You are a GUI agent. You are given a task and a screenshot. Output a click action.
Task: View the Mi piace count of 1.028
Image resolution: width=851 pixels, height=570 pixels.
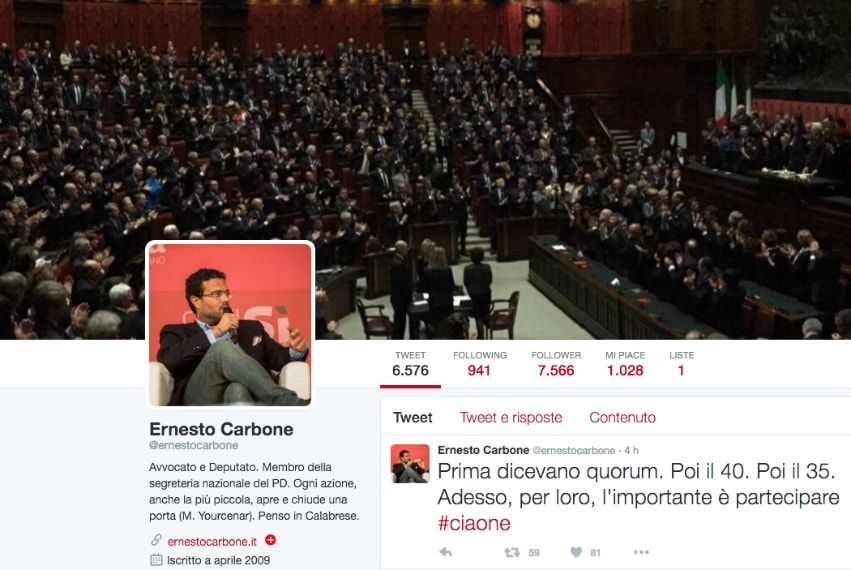[625, 364]
